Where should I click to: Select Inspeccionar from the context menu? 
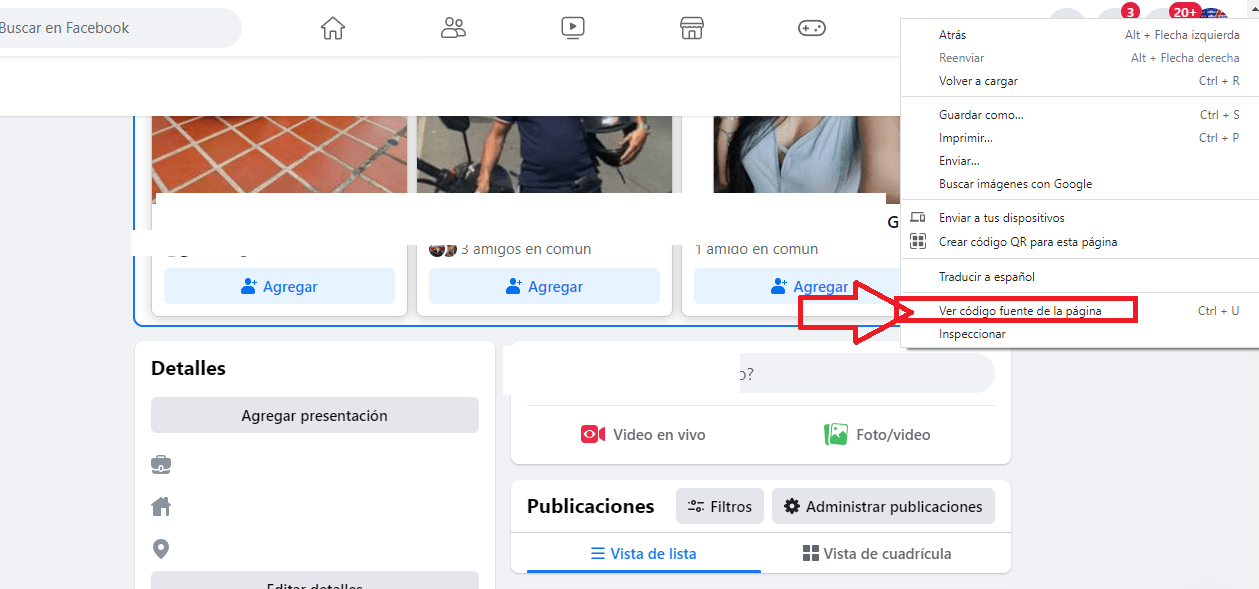[x=973, y=333]
